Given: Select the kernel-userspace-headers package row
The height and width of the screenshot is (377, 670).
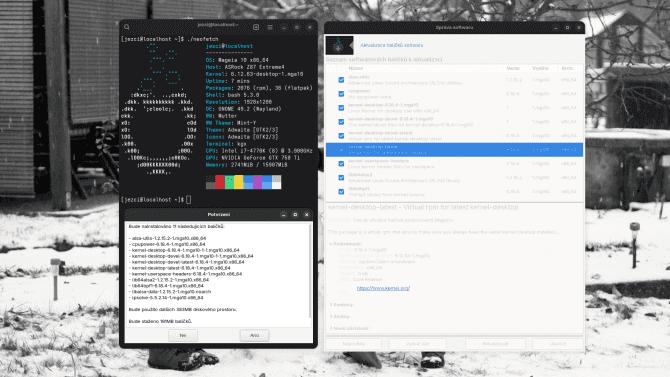Looking at the screenshot, I should [x=455, y=164].
